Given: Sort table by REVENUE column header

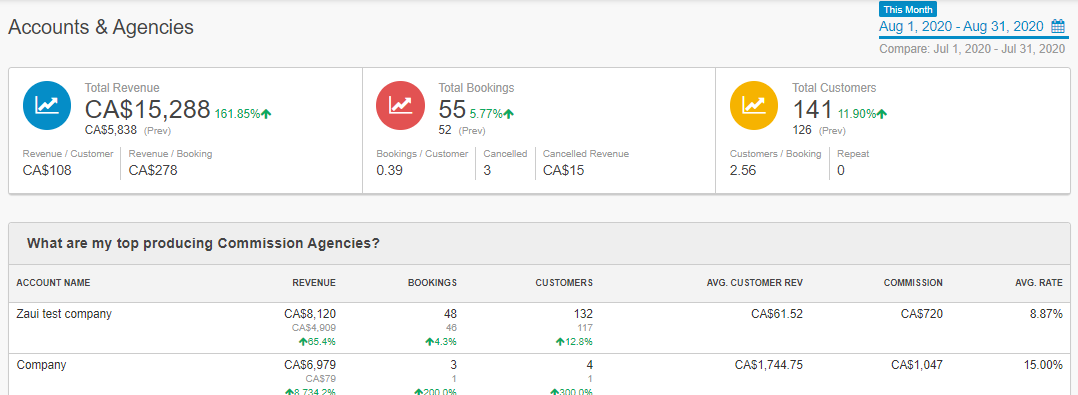Looking at the screenshot, I should coord(314,282).
